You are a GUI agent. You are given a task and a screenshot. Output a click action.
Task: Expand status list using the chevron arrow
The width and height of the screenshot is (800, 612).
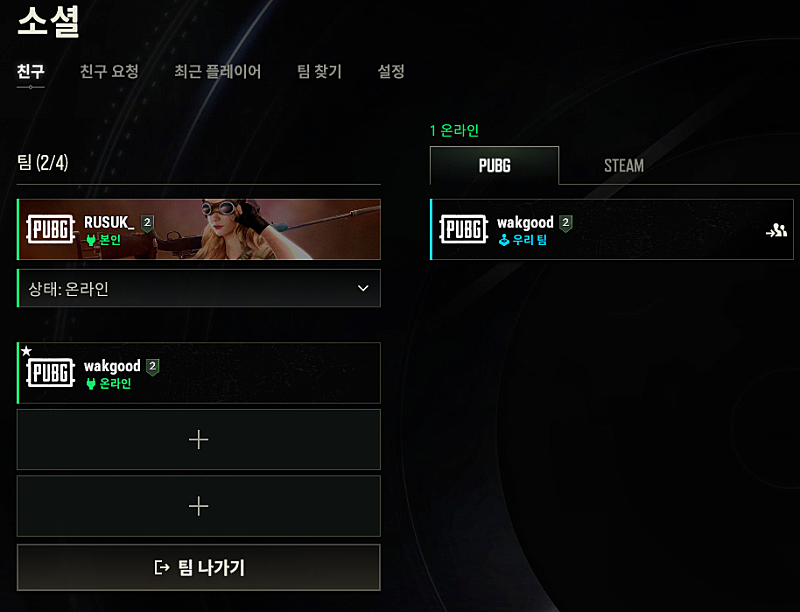tap(363, 288)
